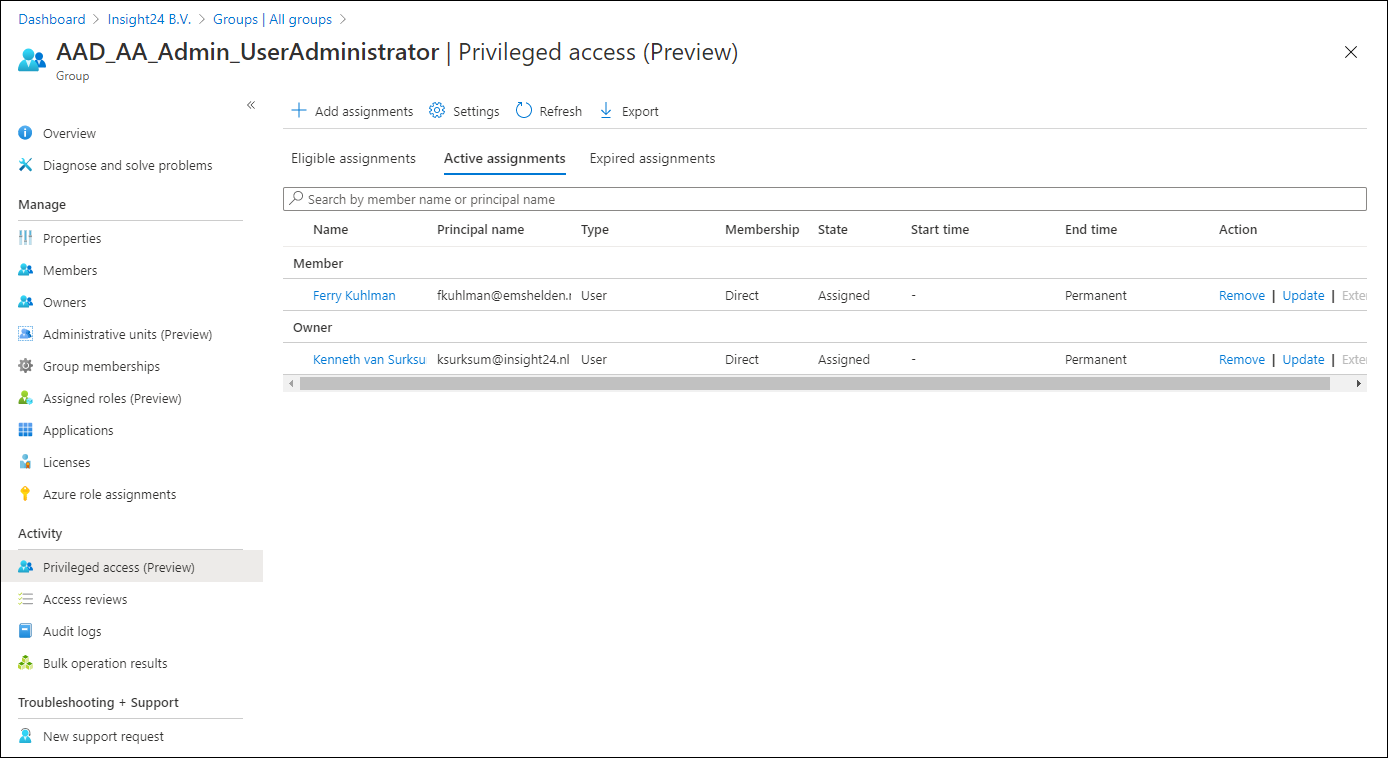
Task: Click the plus icon for Add assignments
Action: [x=299, y=111]
